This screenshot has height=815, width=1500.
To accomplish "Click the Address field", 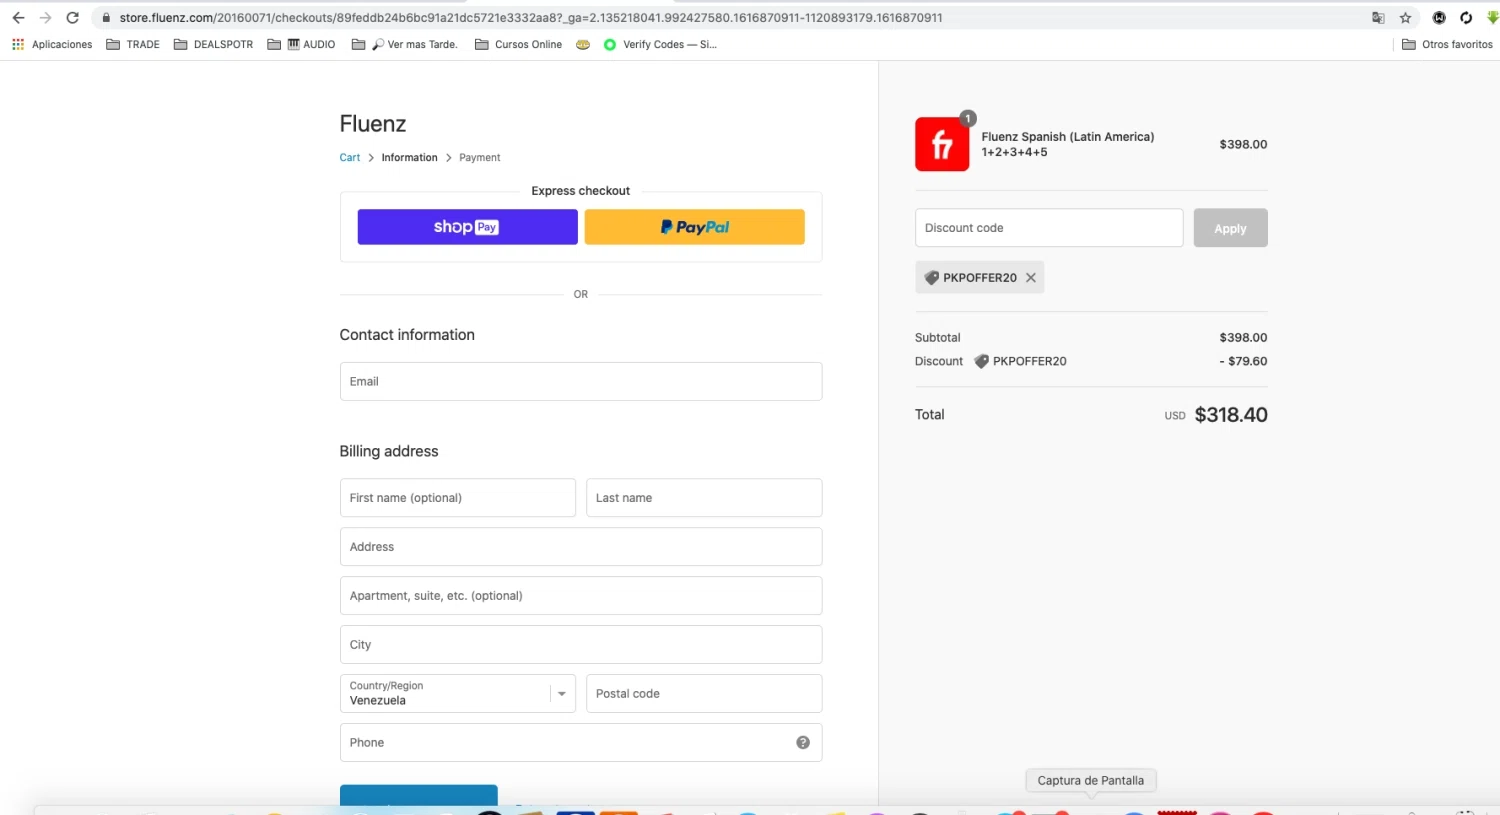I will (x=581, y=547).
